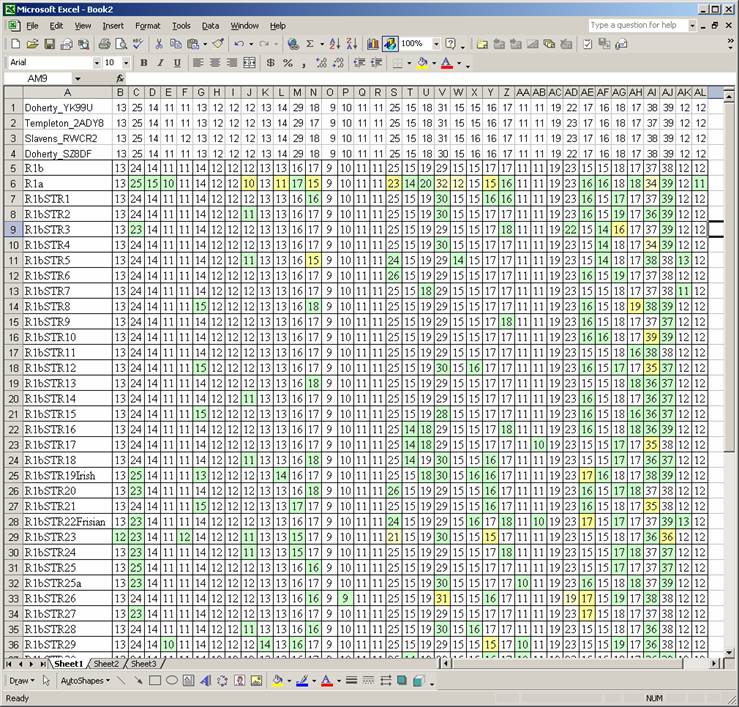Select column A header
739x707 pixels.
(67, 92)
